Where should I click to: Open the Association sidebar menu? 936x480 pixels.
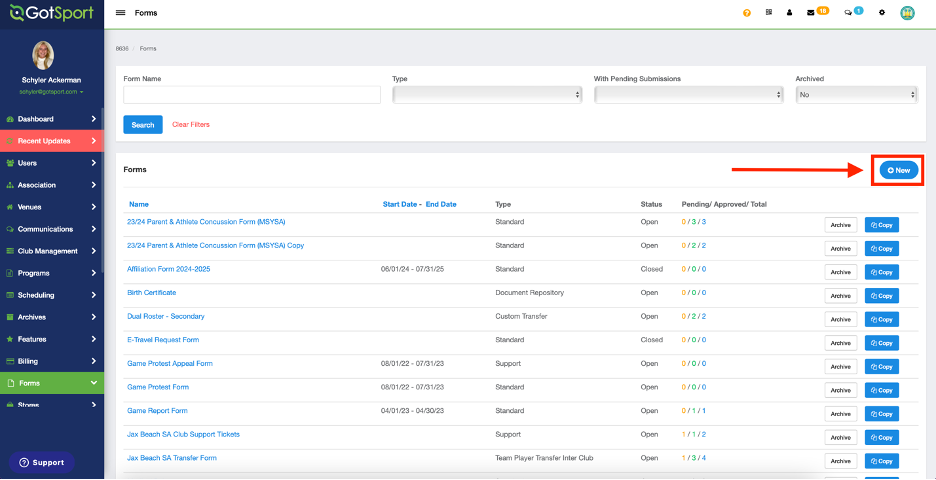click(x=52, y=185)
